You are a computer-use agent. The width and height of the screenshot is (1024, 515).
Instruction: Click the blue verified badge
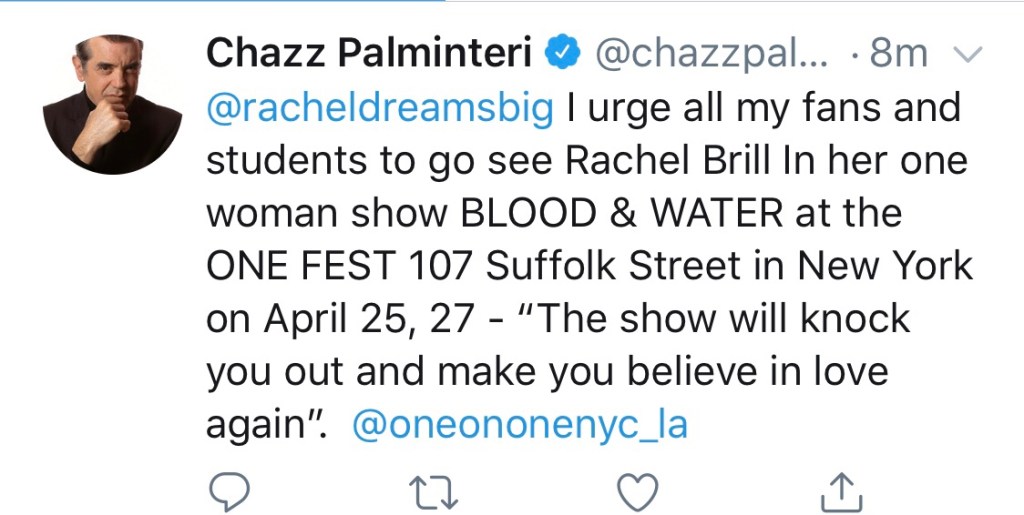click(x=564, y=54)
